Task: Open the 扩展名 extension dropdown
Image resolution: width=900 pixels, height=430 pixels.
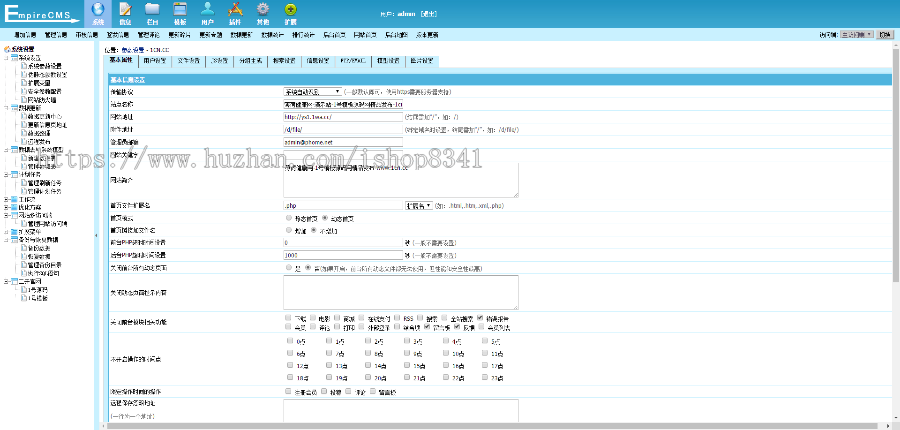Action: click(x=418, y=204)
